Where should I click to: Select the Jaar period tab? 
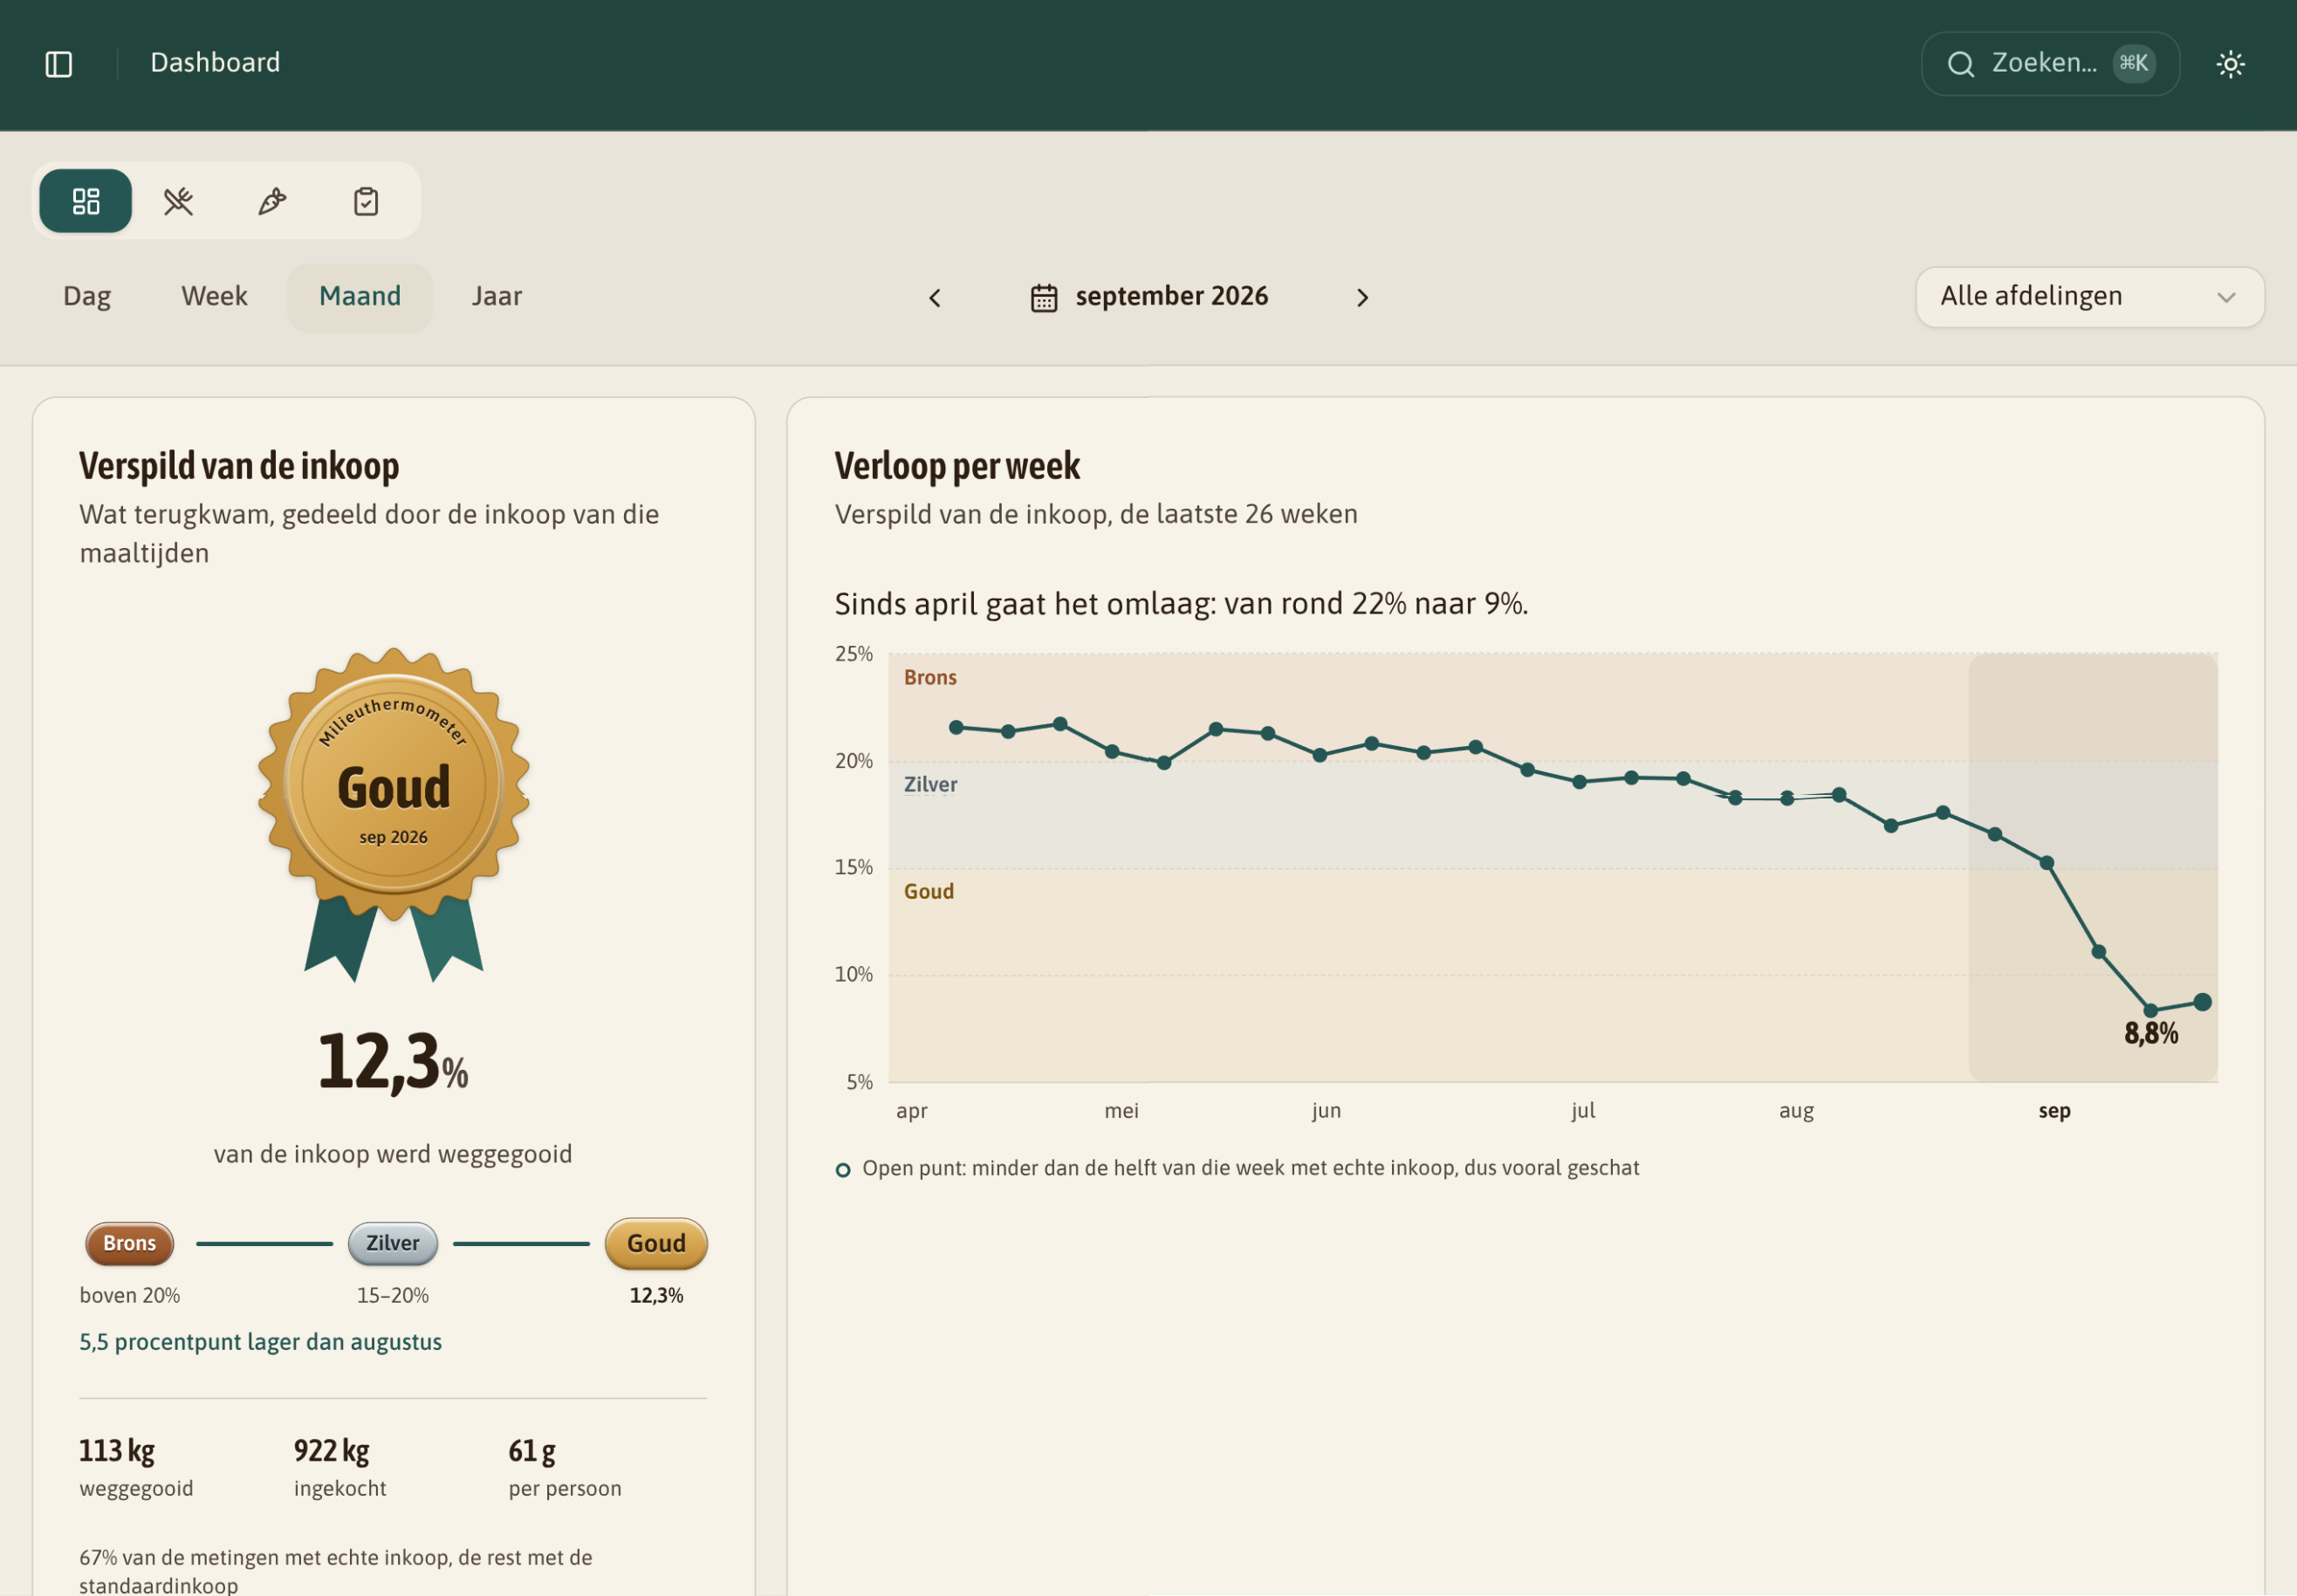coord(497,297)
